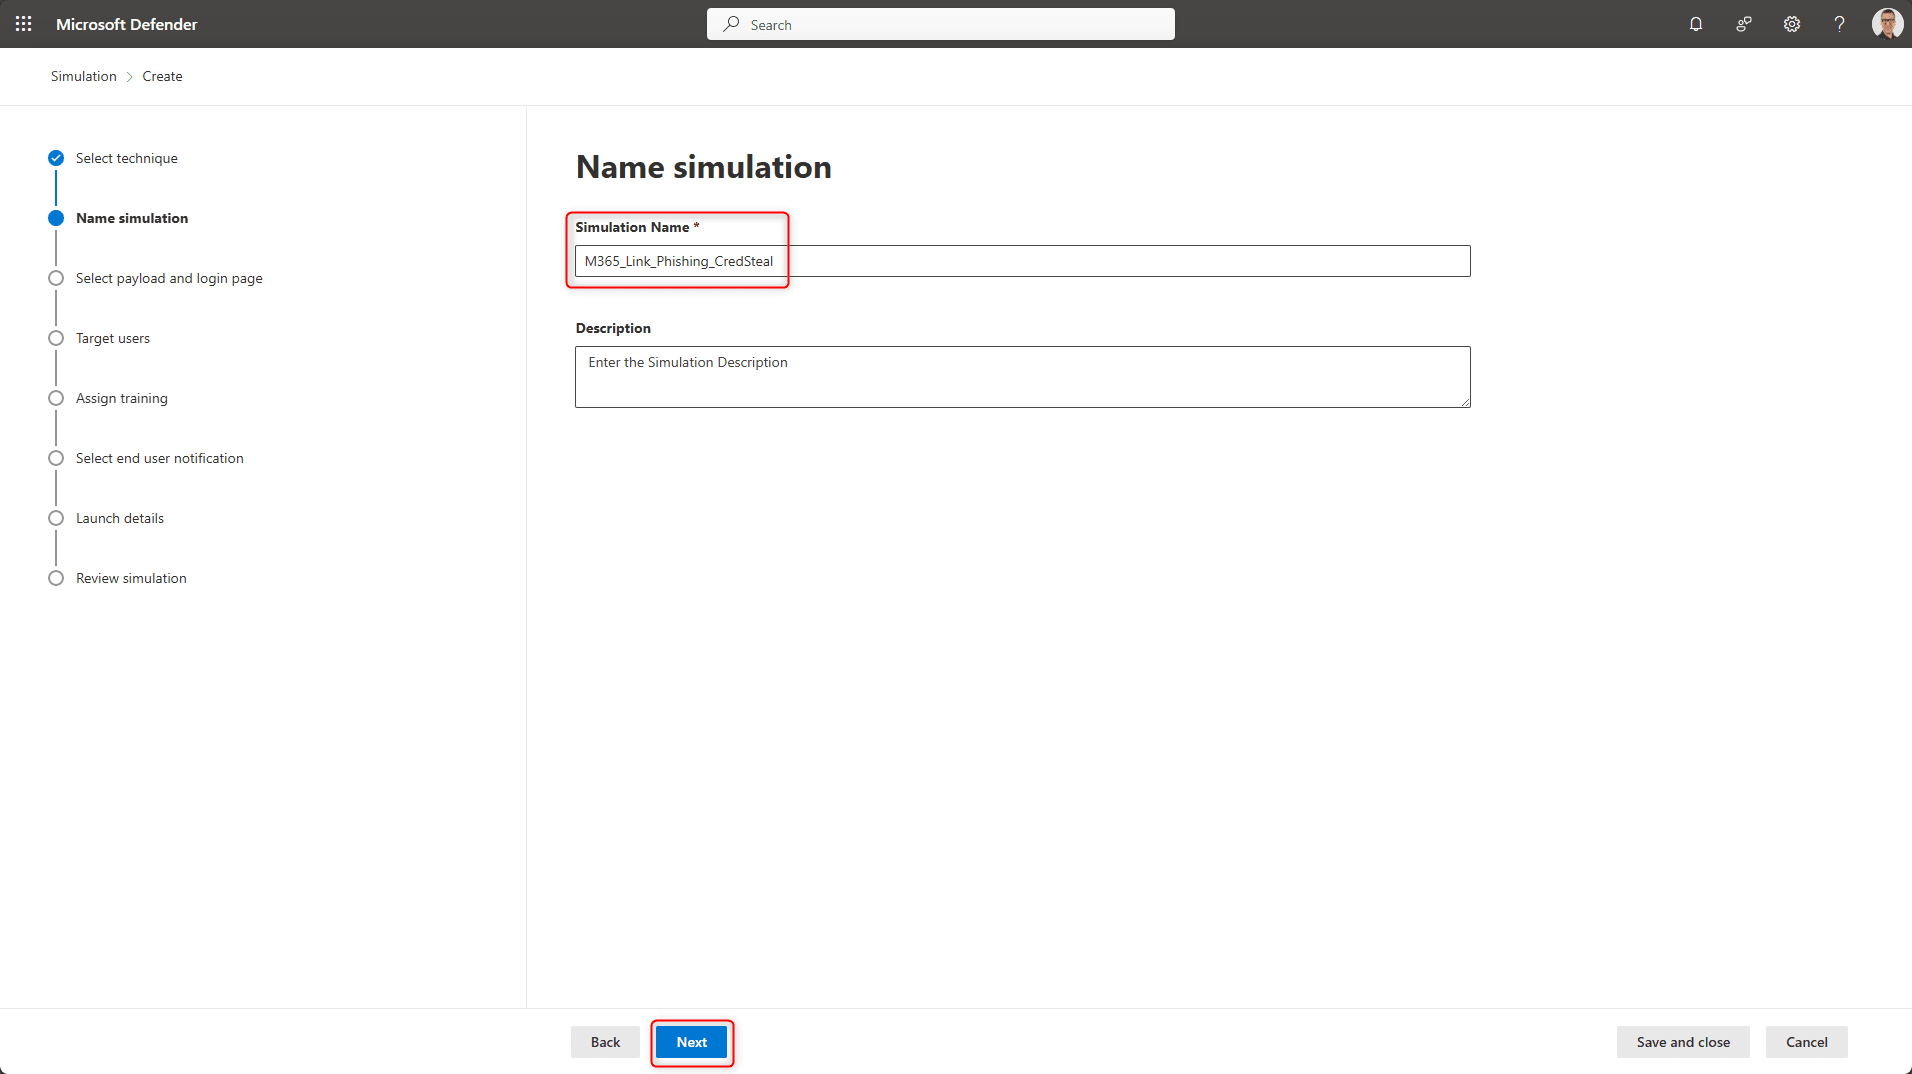
Task: Select the Assign training step circle
Action: 56,398
